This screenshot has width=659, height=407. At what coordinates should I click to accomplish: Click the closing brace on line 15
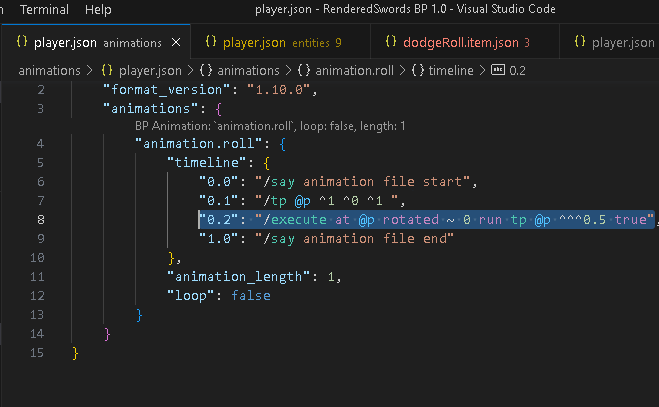pos(75,353)
